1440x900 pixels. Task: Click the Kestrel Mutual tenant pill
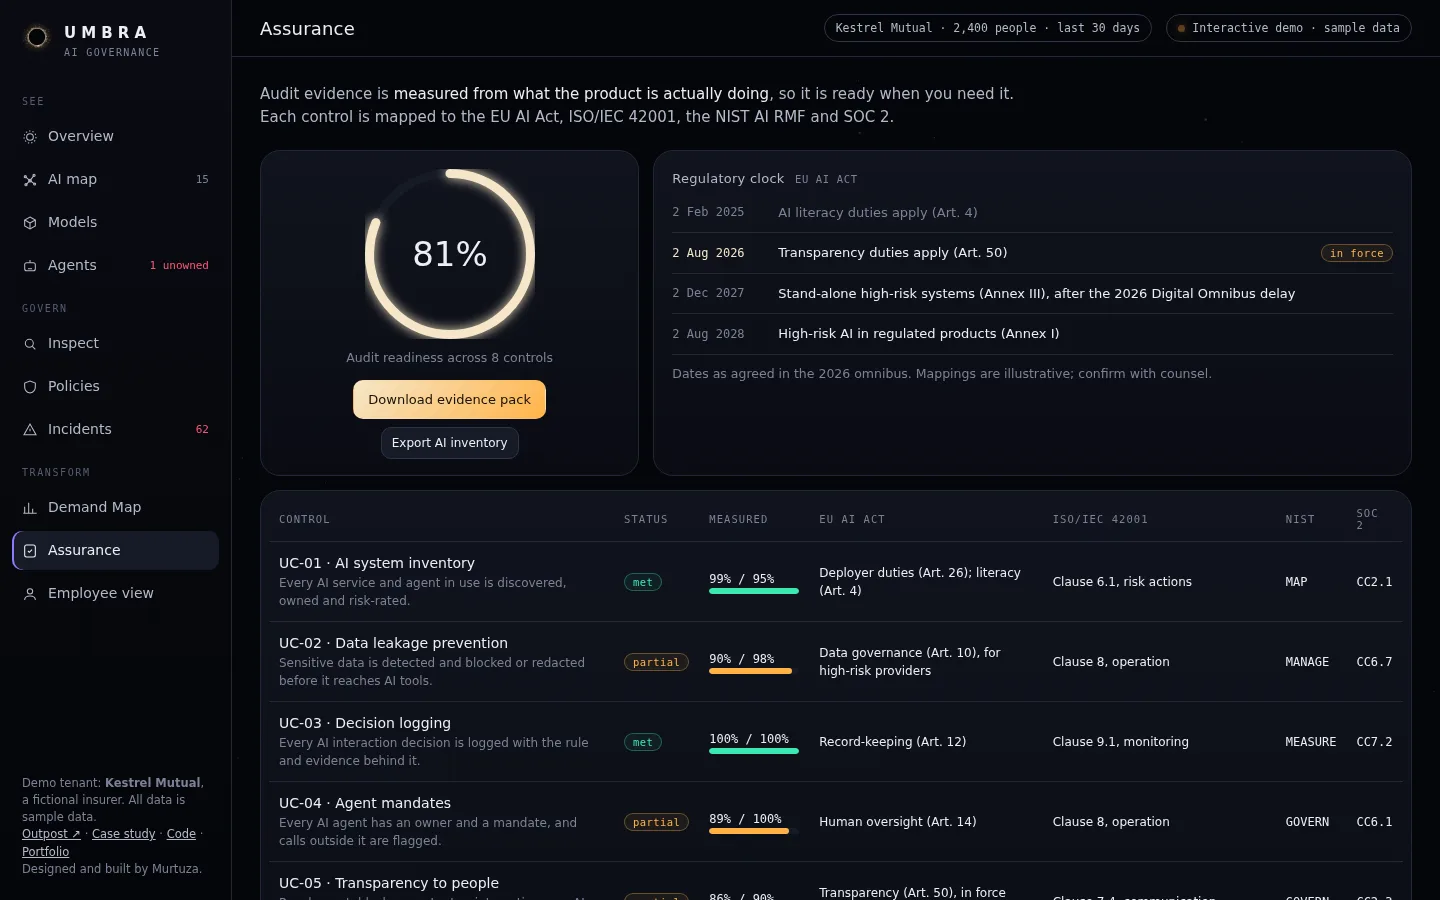(x=988, y=28)
